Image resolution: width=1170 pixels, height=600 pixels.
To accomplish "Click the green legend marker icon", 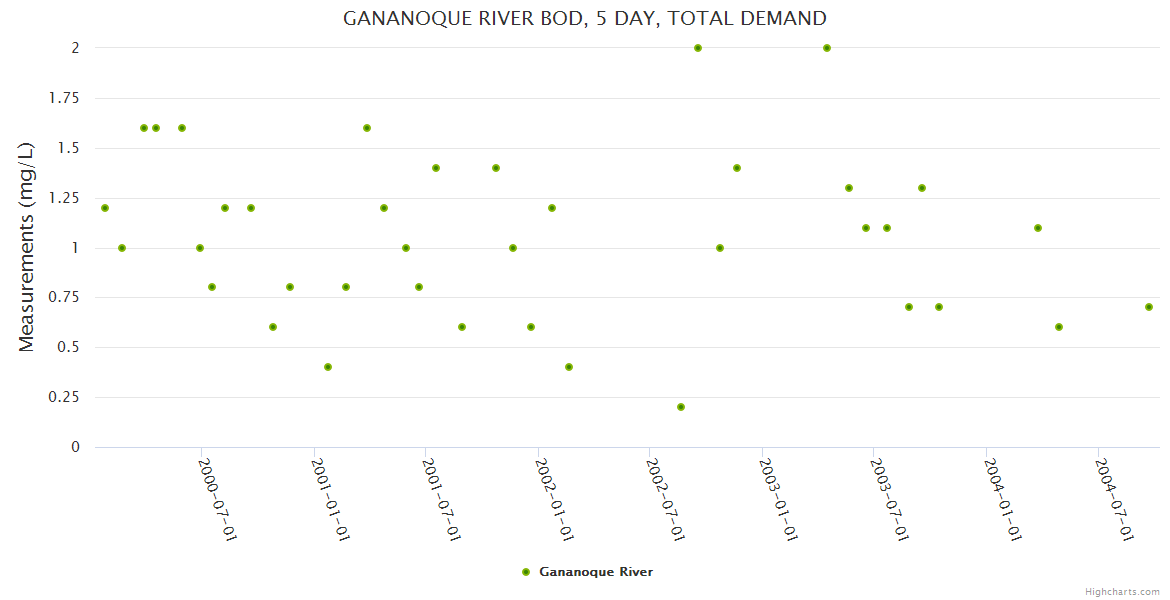I will click(526, 572).
